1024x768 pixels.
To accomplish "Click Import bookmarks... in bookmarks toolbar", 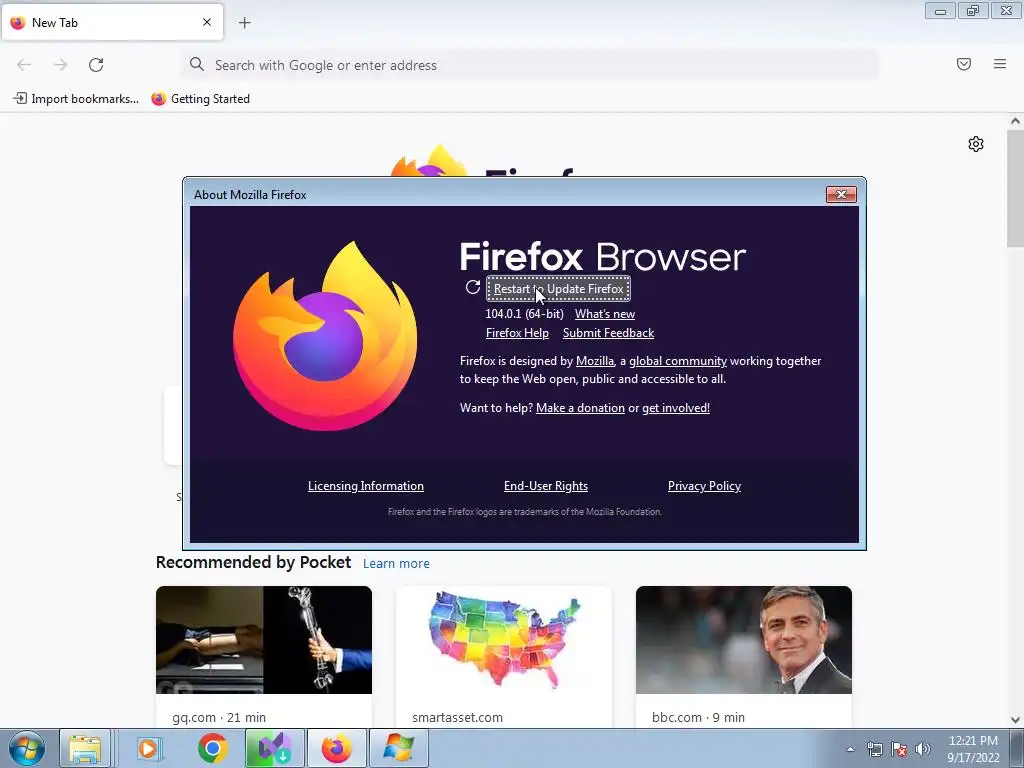I will coord(76,99).
